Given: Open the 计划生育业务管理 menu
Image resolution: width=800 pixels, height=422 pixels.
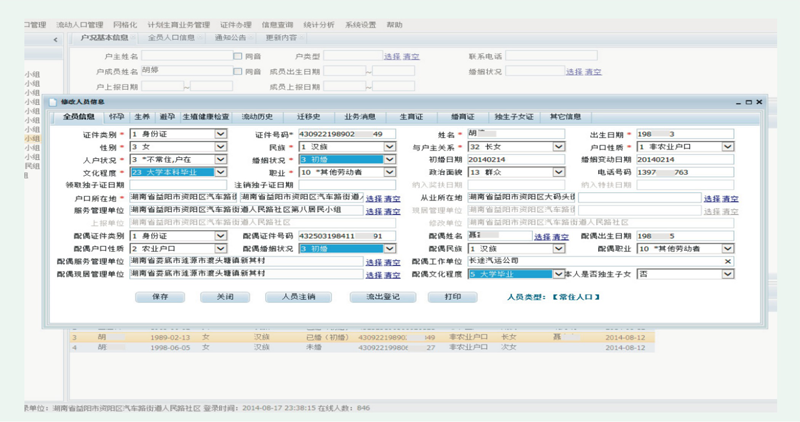Looking at the screenshot, I should tap(179, 24).
